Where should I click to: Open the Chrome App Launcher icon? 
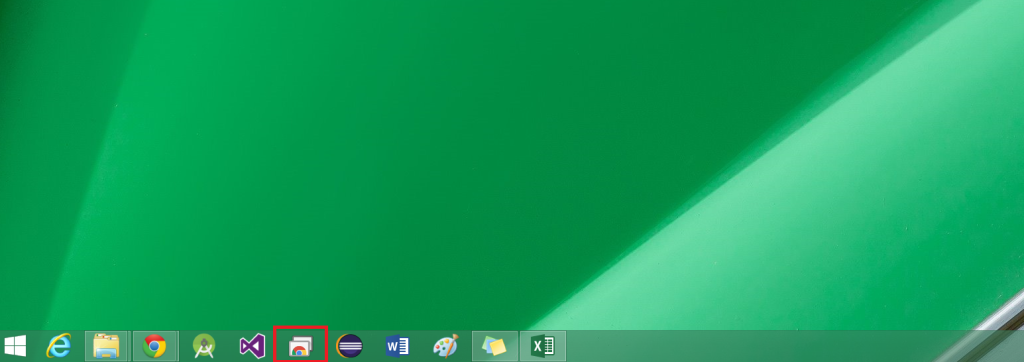(x=300, y=346)
